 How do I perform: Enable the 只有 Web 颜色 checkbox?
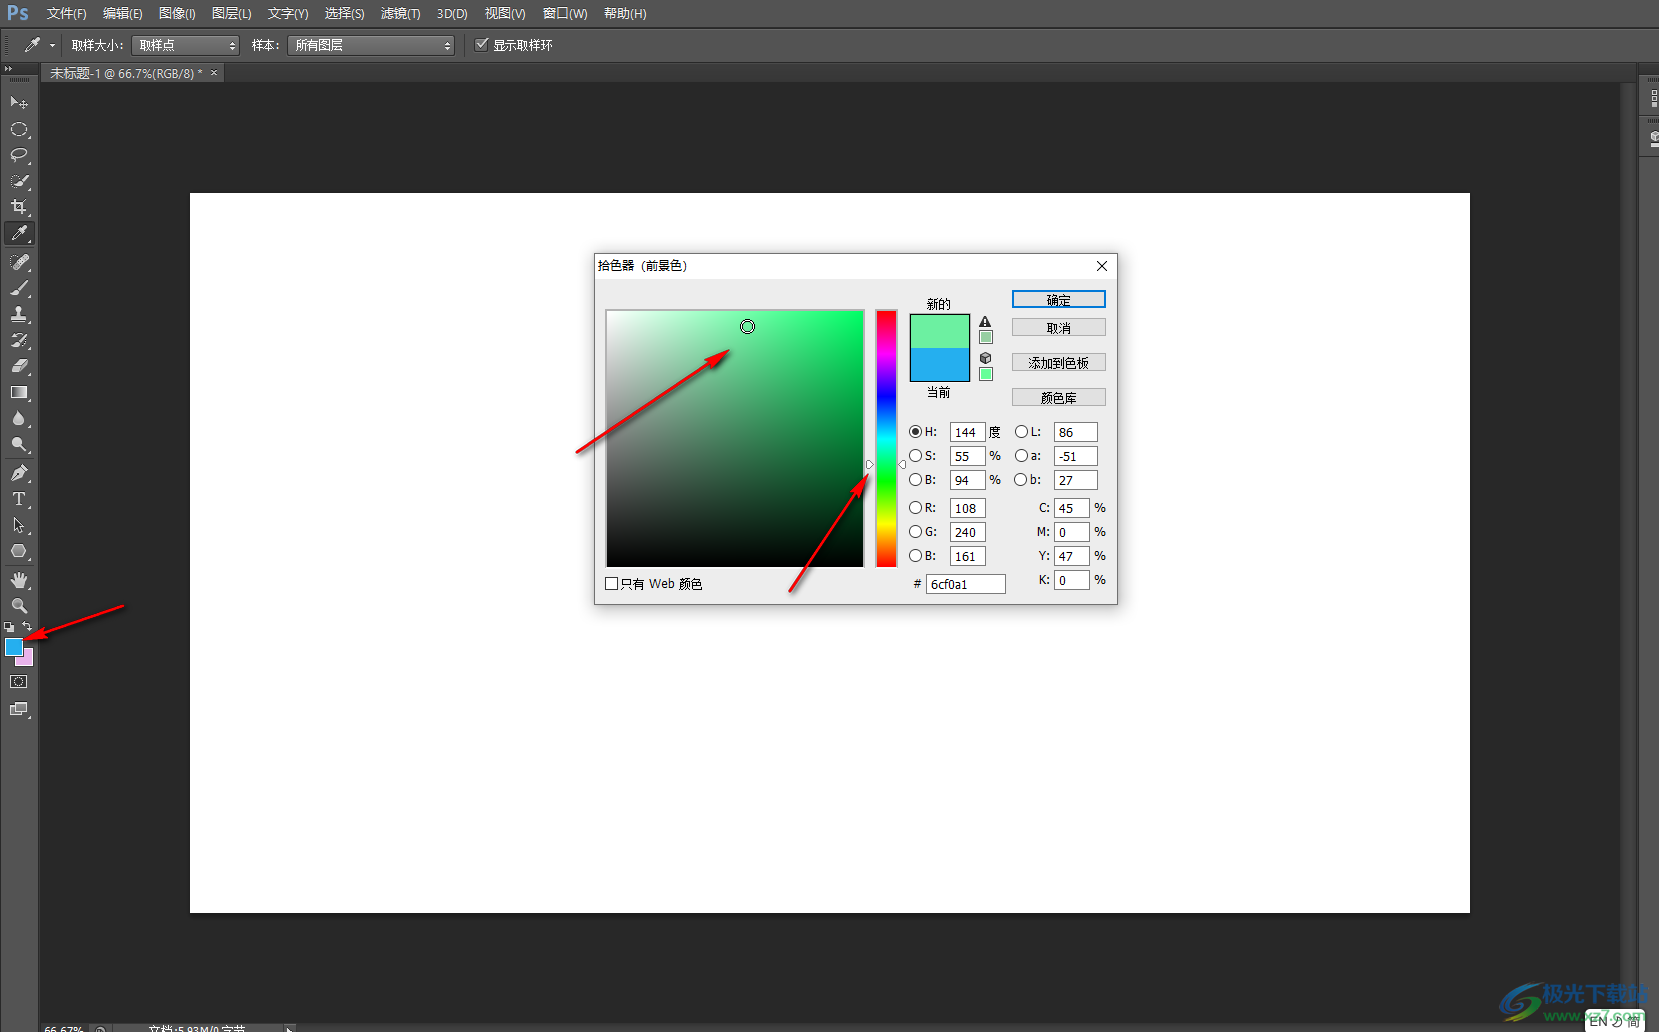[612, 584]
